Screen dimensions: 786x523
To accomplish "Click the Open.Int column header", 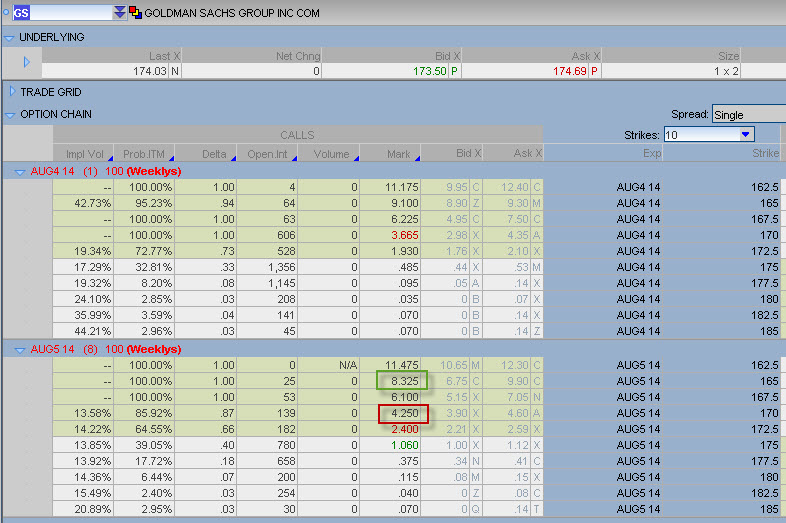I will (266, 154).
